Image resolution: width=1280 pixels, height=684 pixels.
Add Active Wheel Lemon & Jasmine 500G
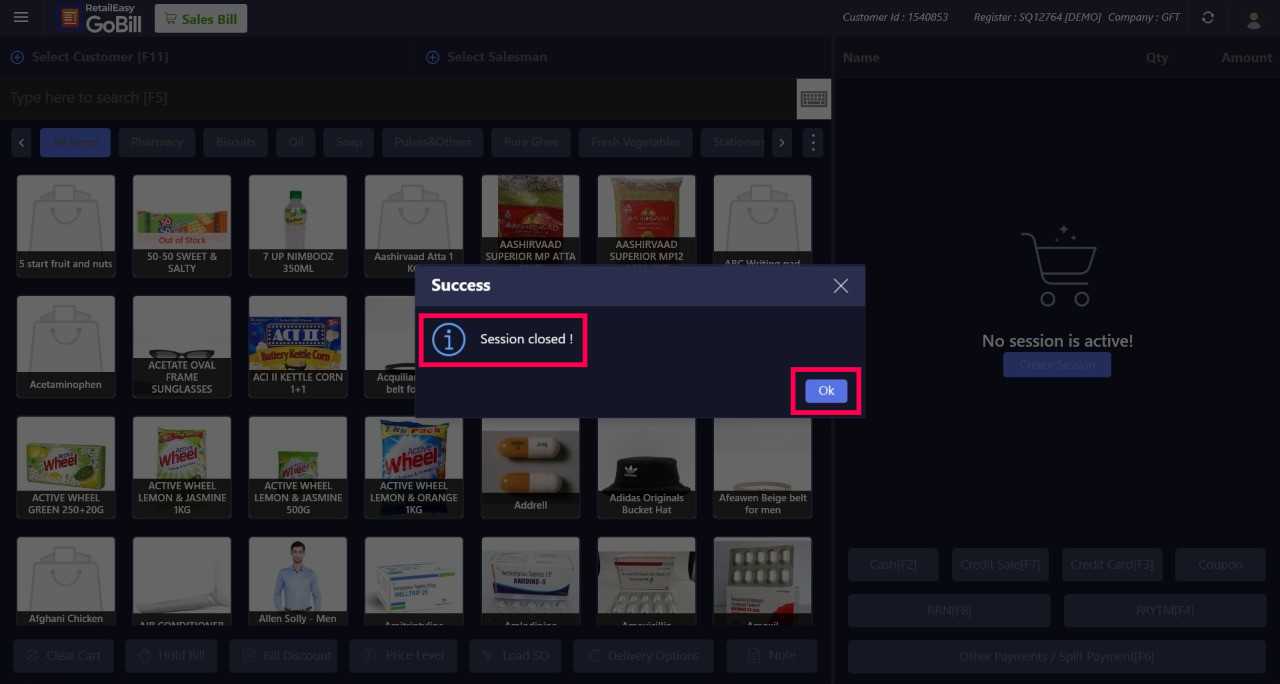point(298,467)
